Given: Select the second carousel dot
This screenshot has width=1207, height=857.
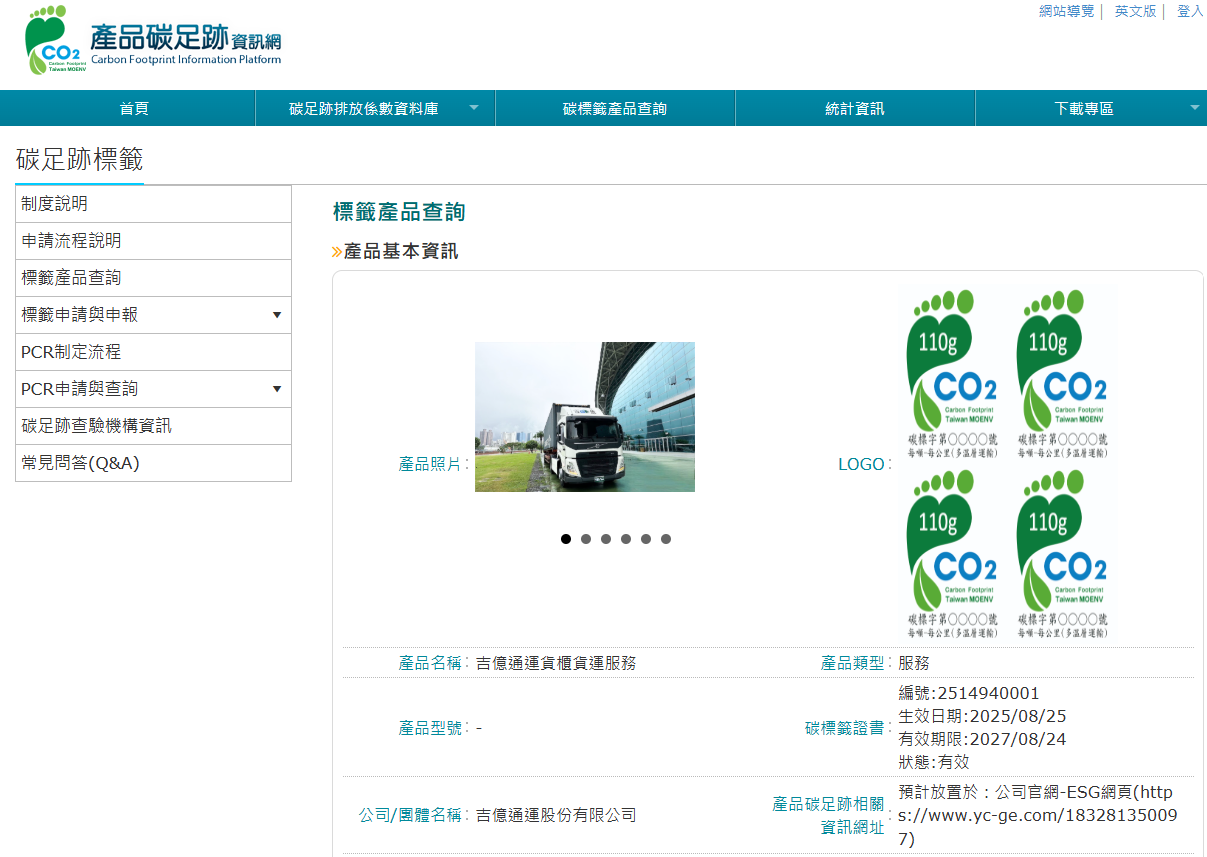Looking at the screenshot, I should tap(586, 539).
